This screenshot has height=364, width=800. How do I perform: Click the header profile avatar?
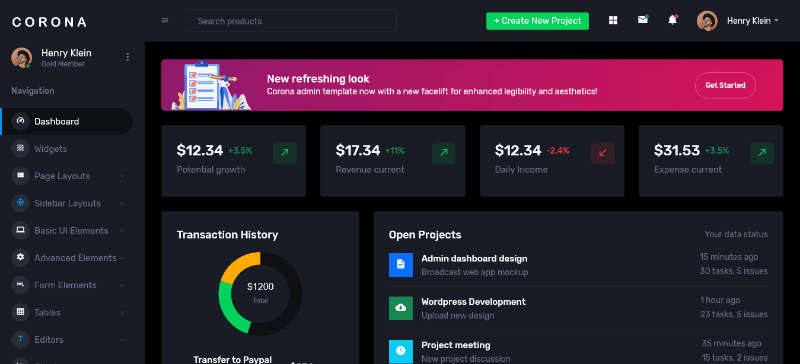[707, 21]
